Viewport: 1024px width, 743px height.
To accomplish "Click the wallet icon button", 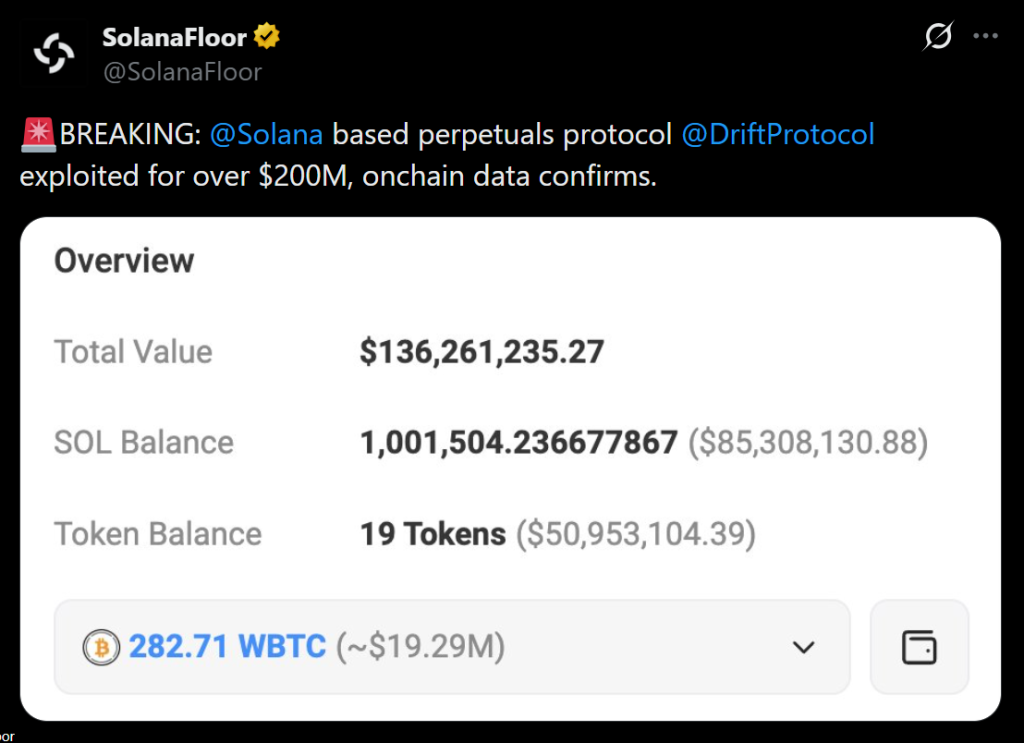I will (919, 647).
